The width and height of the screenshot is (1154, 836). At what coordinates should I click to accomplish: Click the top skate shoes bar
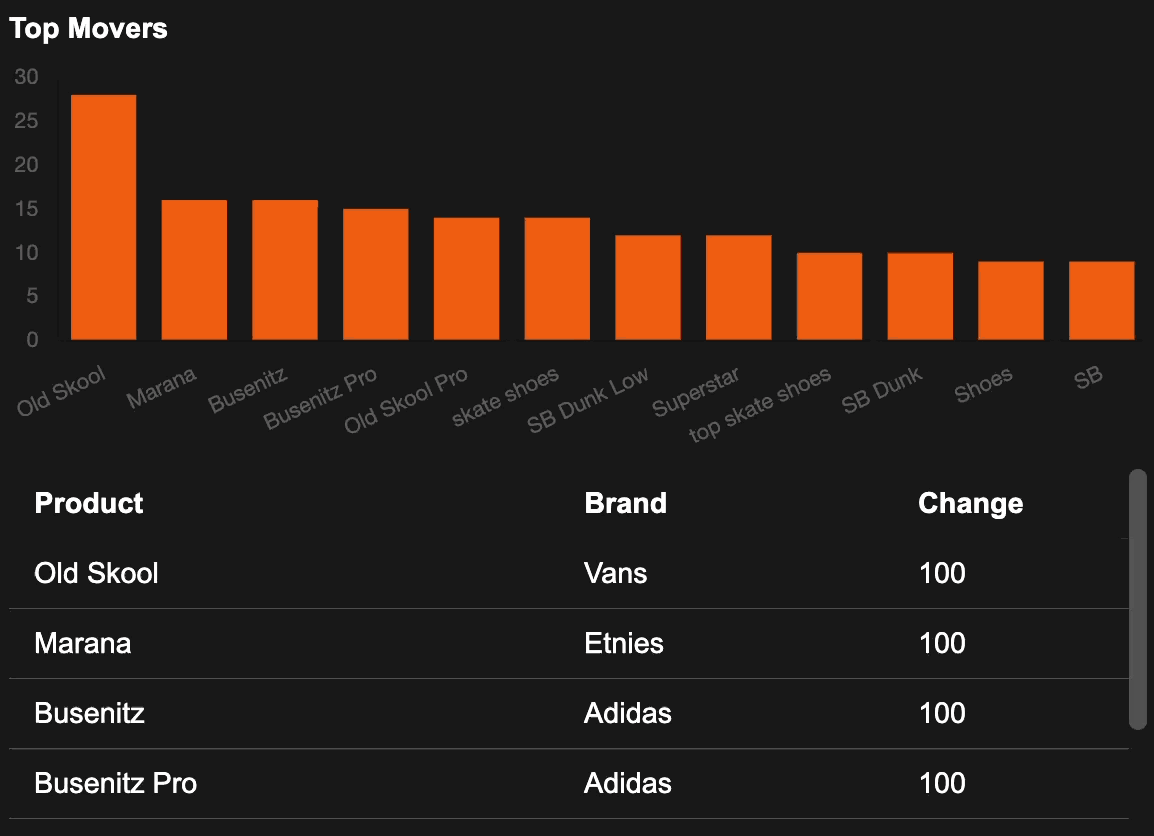(829, 296)
